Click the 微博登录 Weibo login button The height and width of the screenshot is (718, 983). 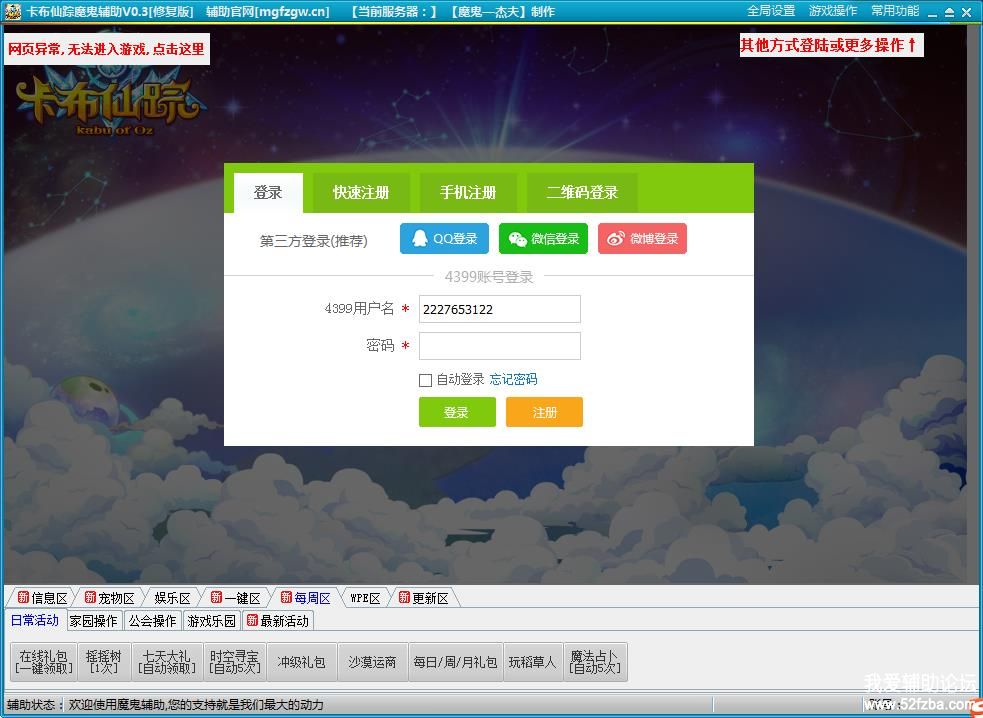point(642,239)
